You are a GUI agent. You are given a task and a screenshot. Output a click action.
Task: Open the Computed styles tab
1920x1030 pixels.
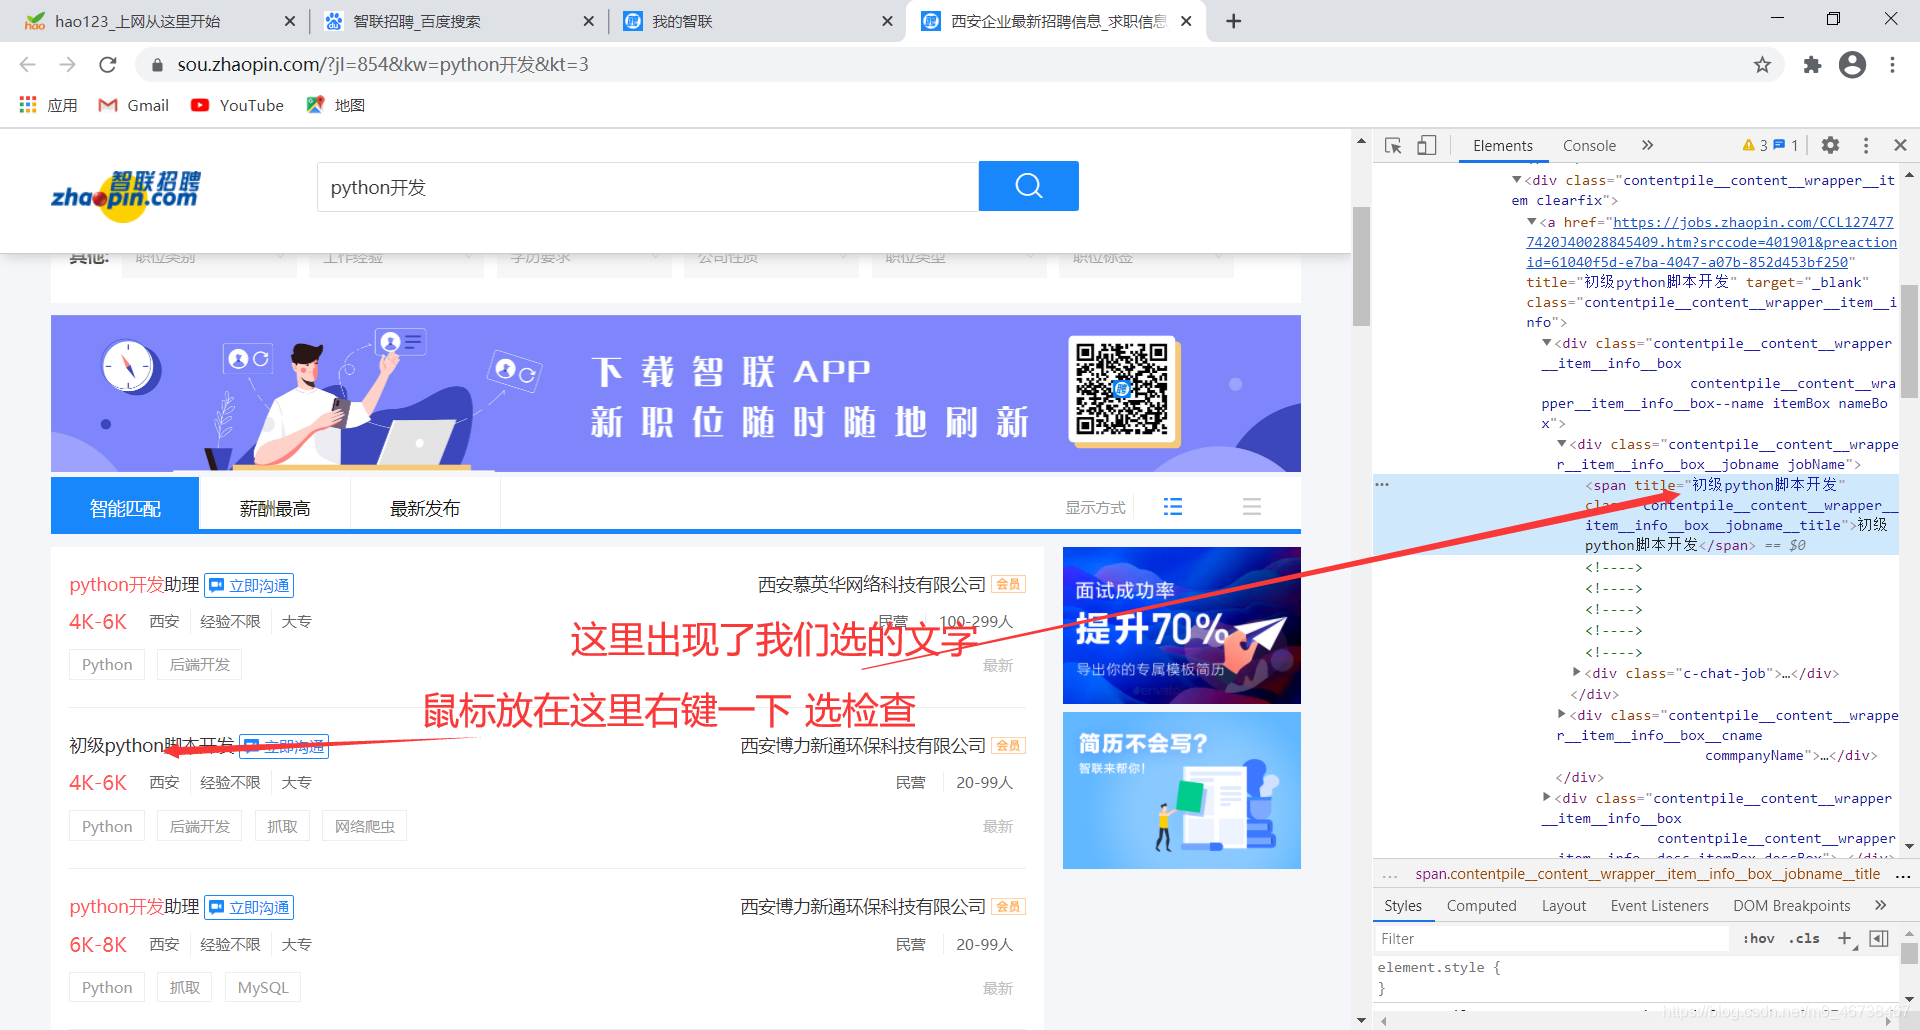(1481, 905)
